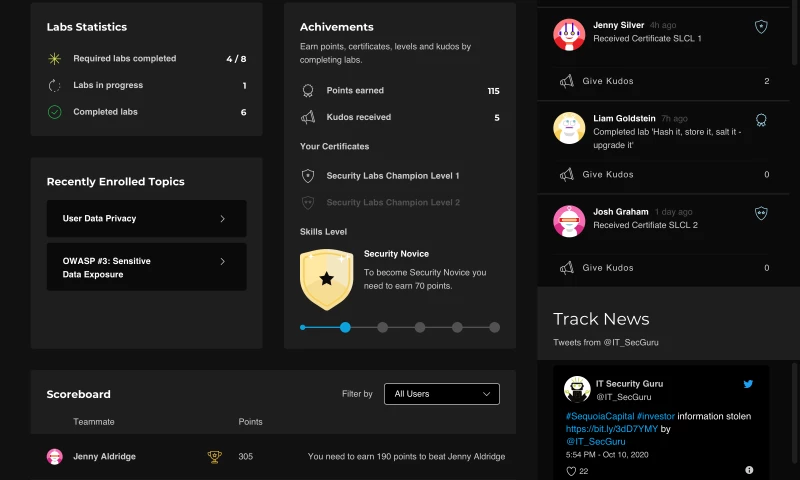Click Liam Goldstein's avatar
Image resolution: width=800 pixels, height=480 pixels.
pos(569,128)
